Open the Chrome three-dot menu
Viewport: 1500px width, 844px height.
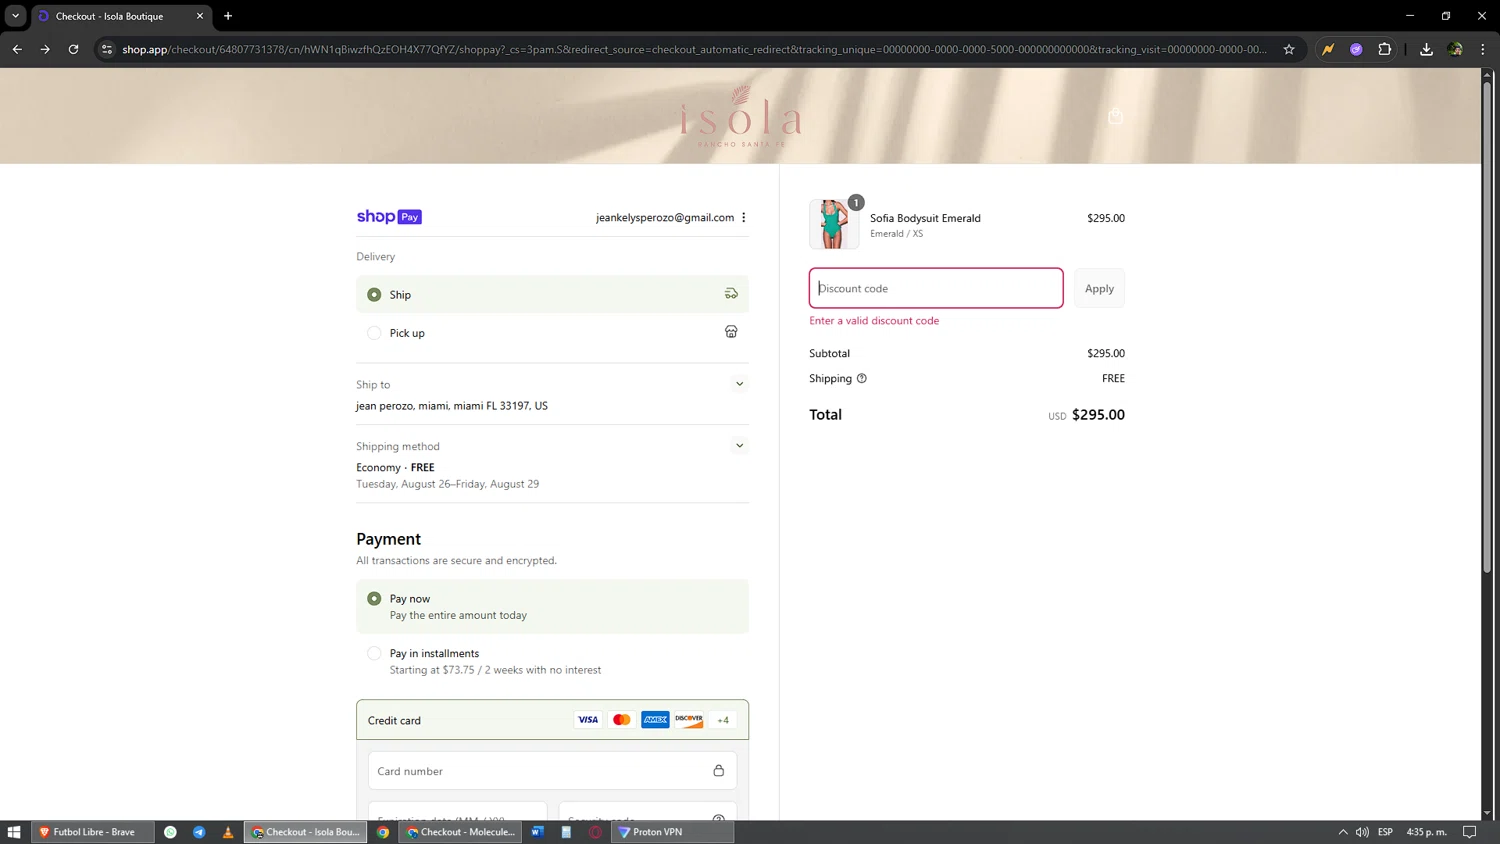(x=1483, y=49)
